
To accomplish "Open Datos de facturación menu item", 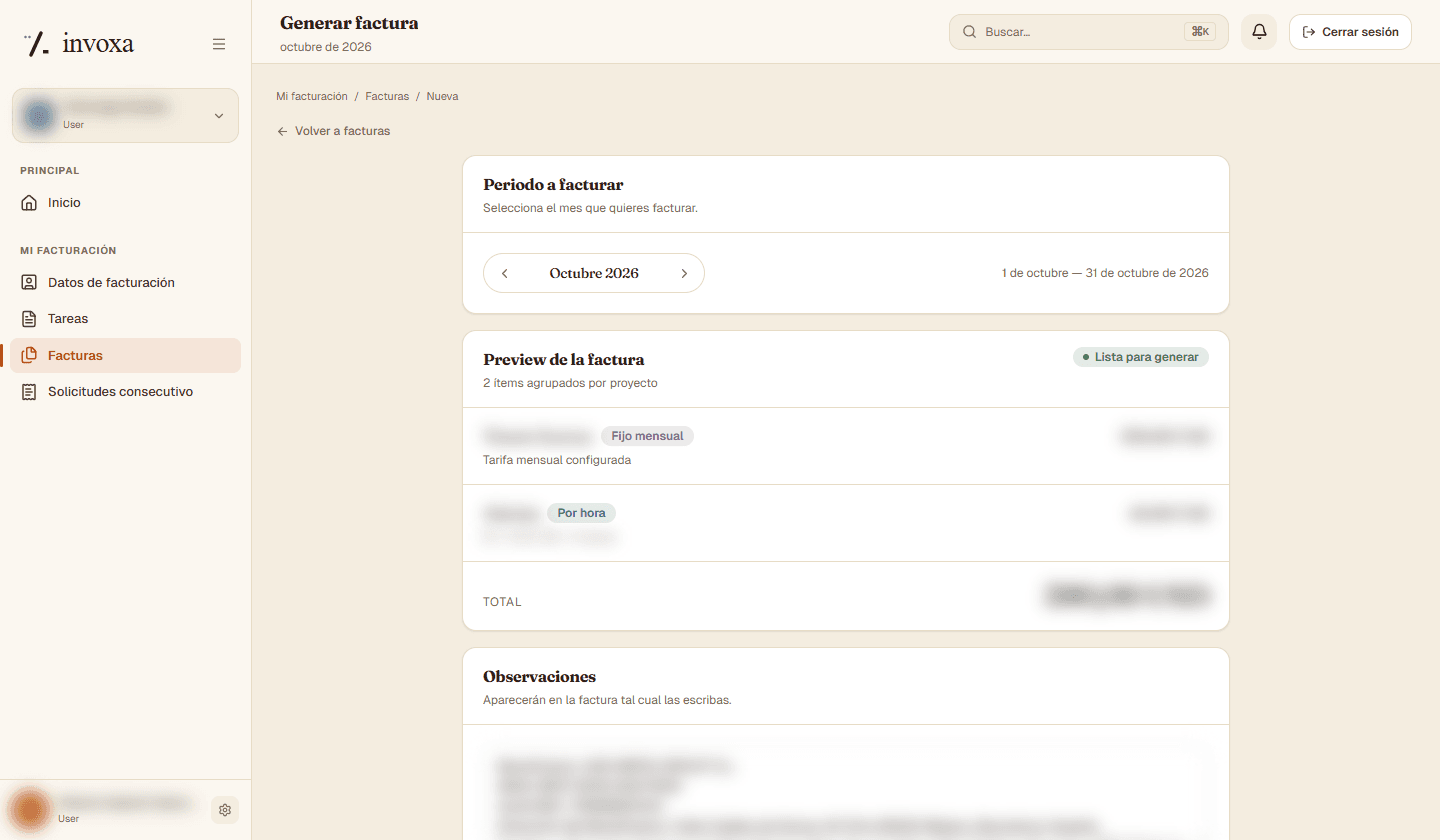I will (x=126, y=283).
